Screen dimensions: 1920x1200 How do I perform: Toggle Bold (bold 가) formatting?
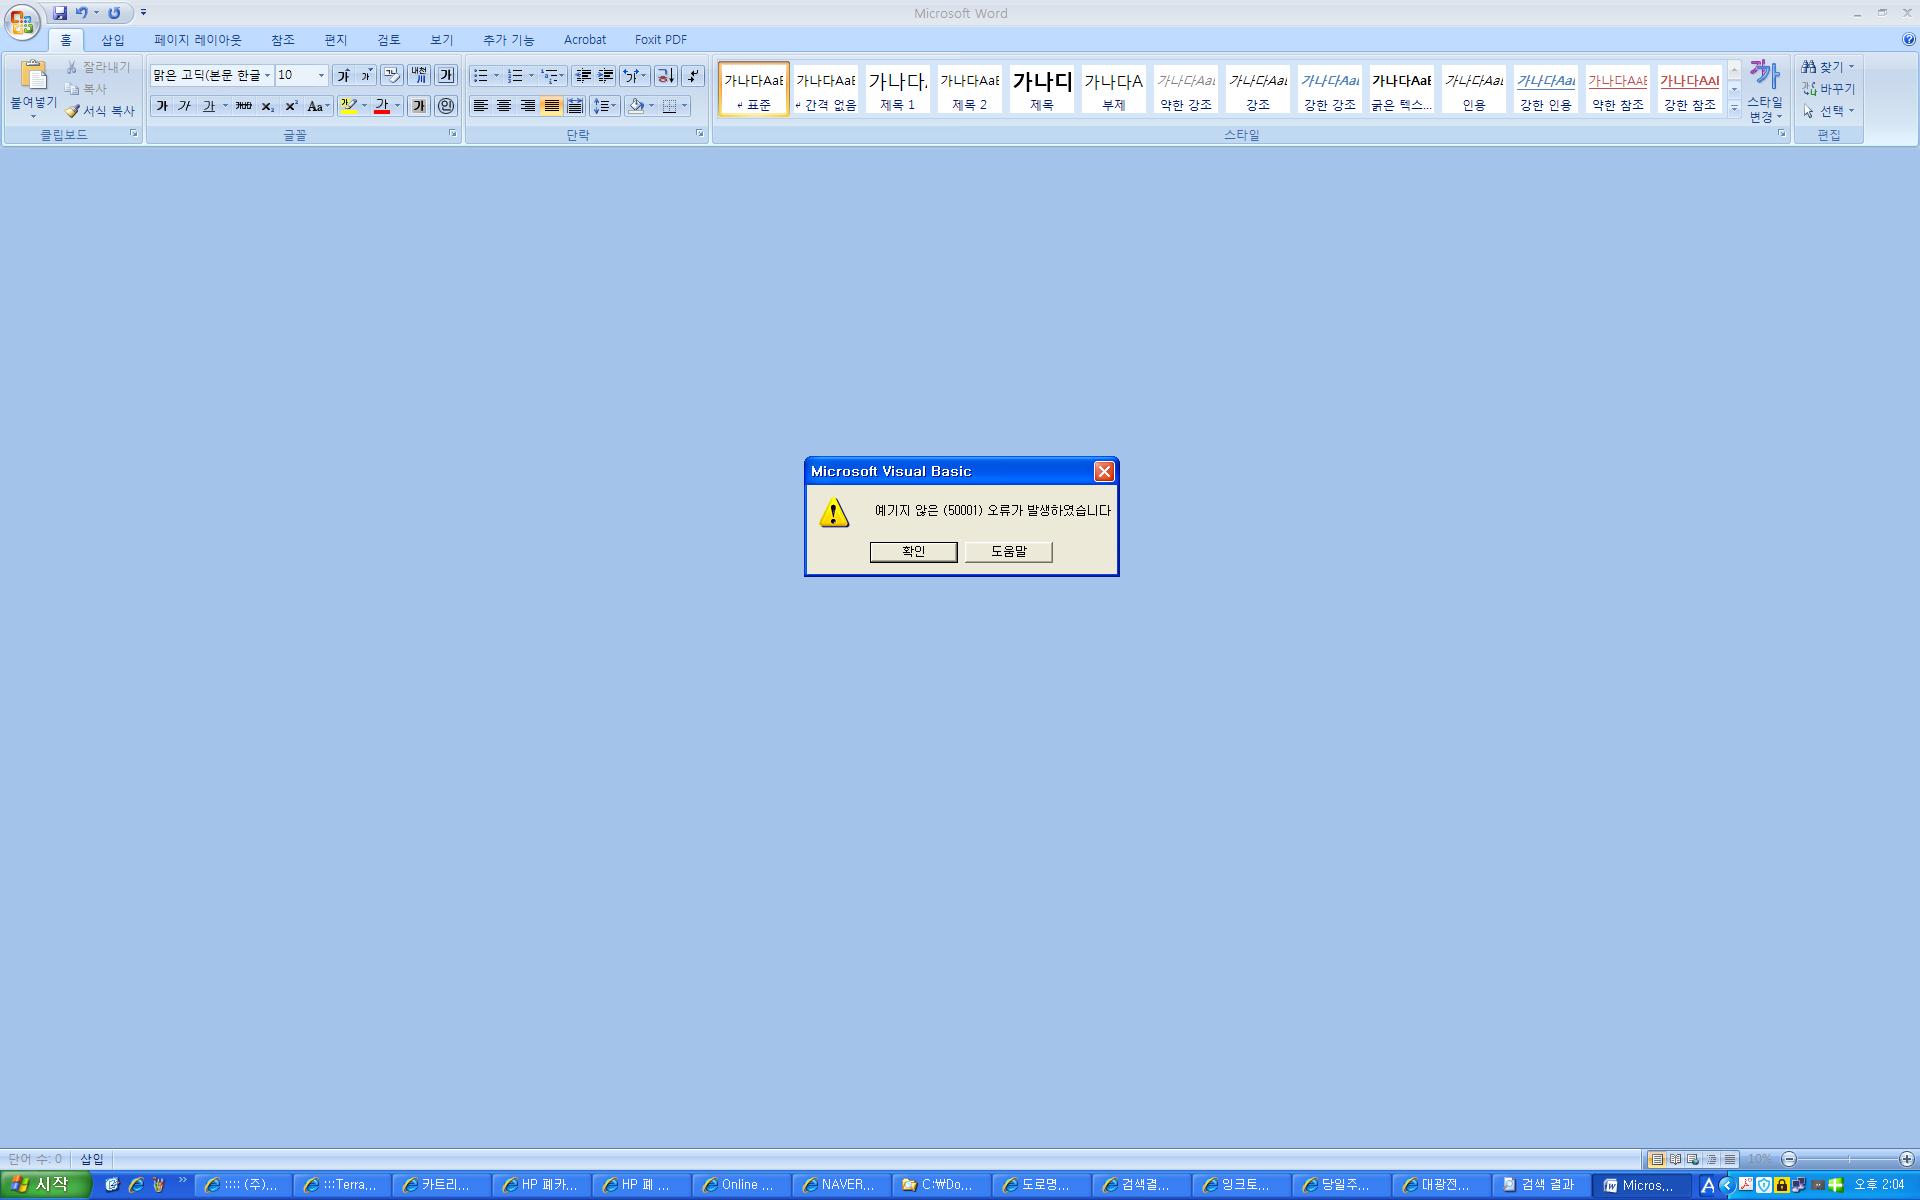pos(162,106)
